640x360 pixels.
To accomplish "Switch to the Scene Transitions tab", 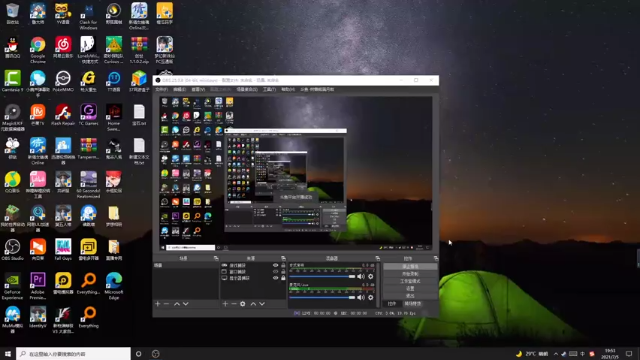I will pos(413,304).
